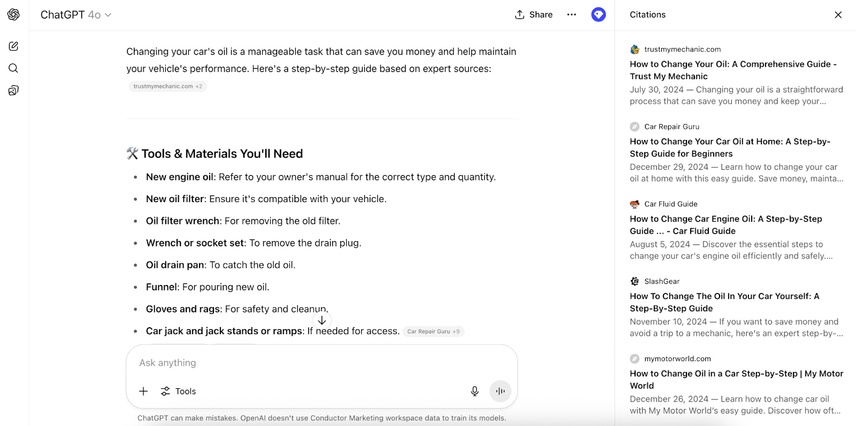
Task: Open SlashGear step-by-step guide link
Action: point(724,302)
